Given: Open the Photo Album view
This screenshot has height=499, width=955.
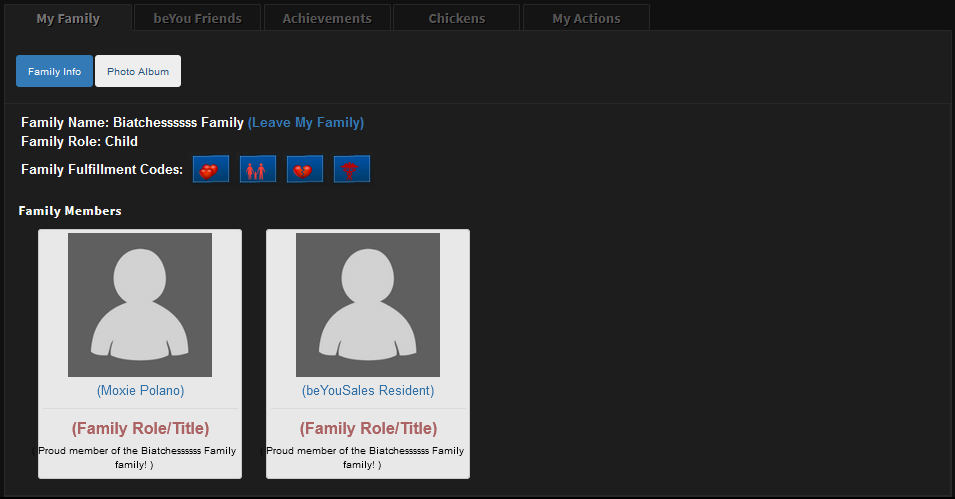Looking at the screenshot, I should (138, 71).
